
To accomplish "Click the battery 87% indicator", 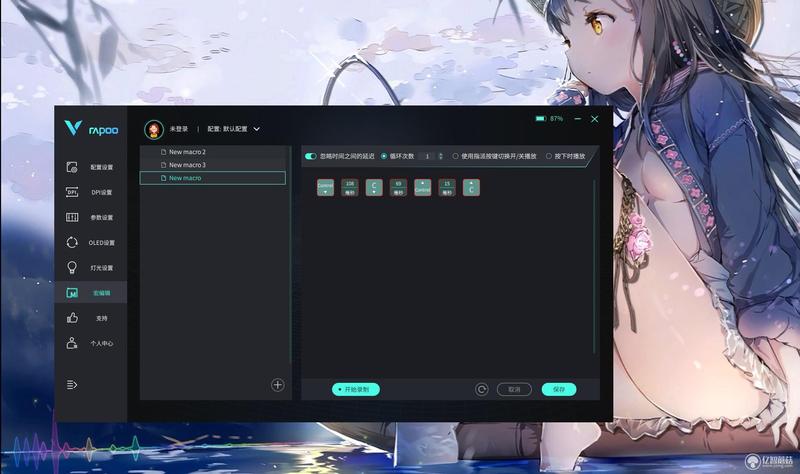I will (x=549, y=118).
